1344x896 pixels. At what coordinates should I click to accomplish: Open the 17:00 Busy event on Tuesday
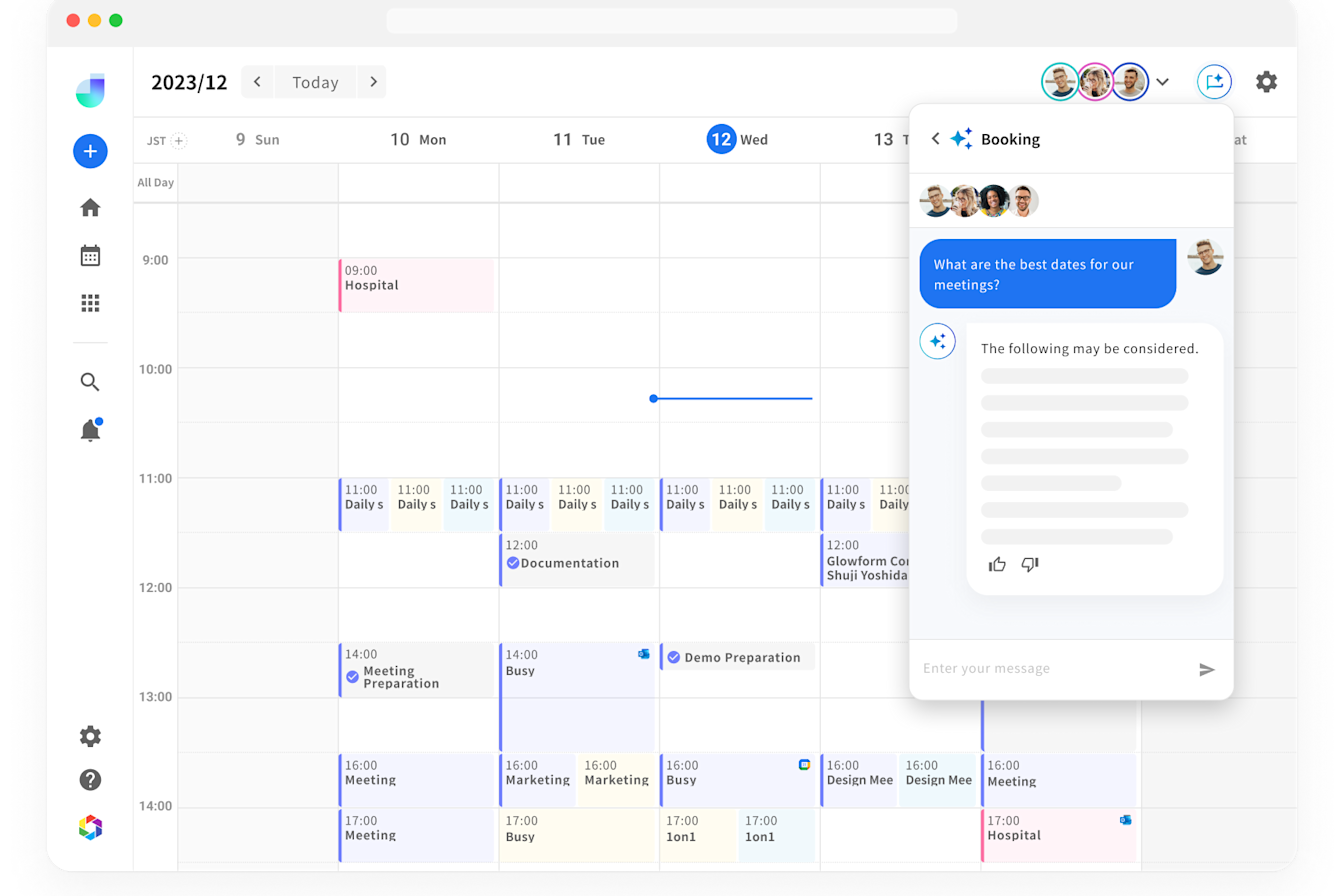pyautogui.click(x=577, y=835)
